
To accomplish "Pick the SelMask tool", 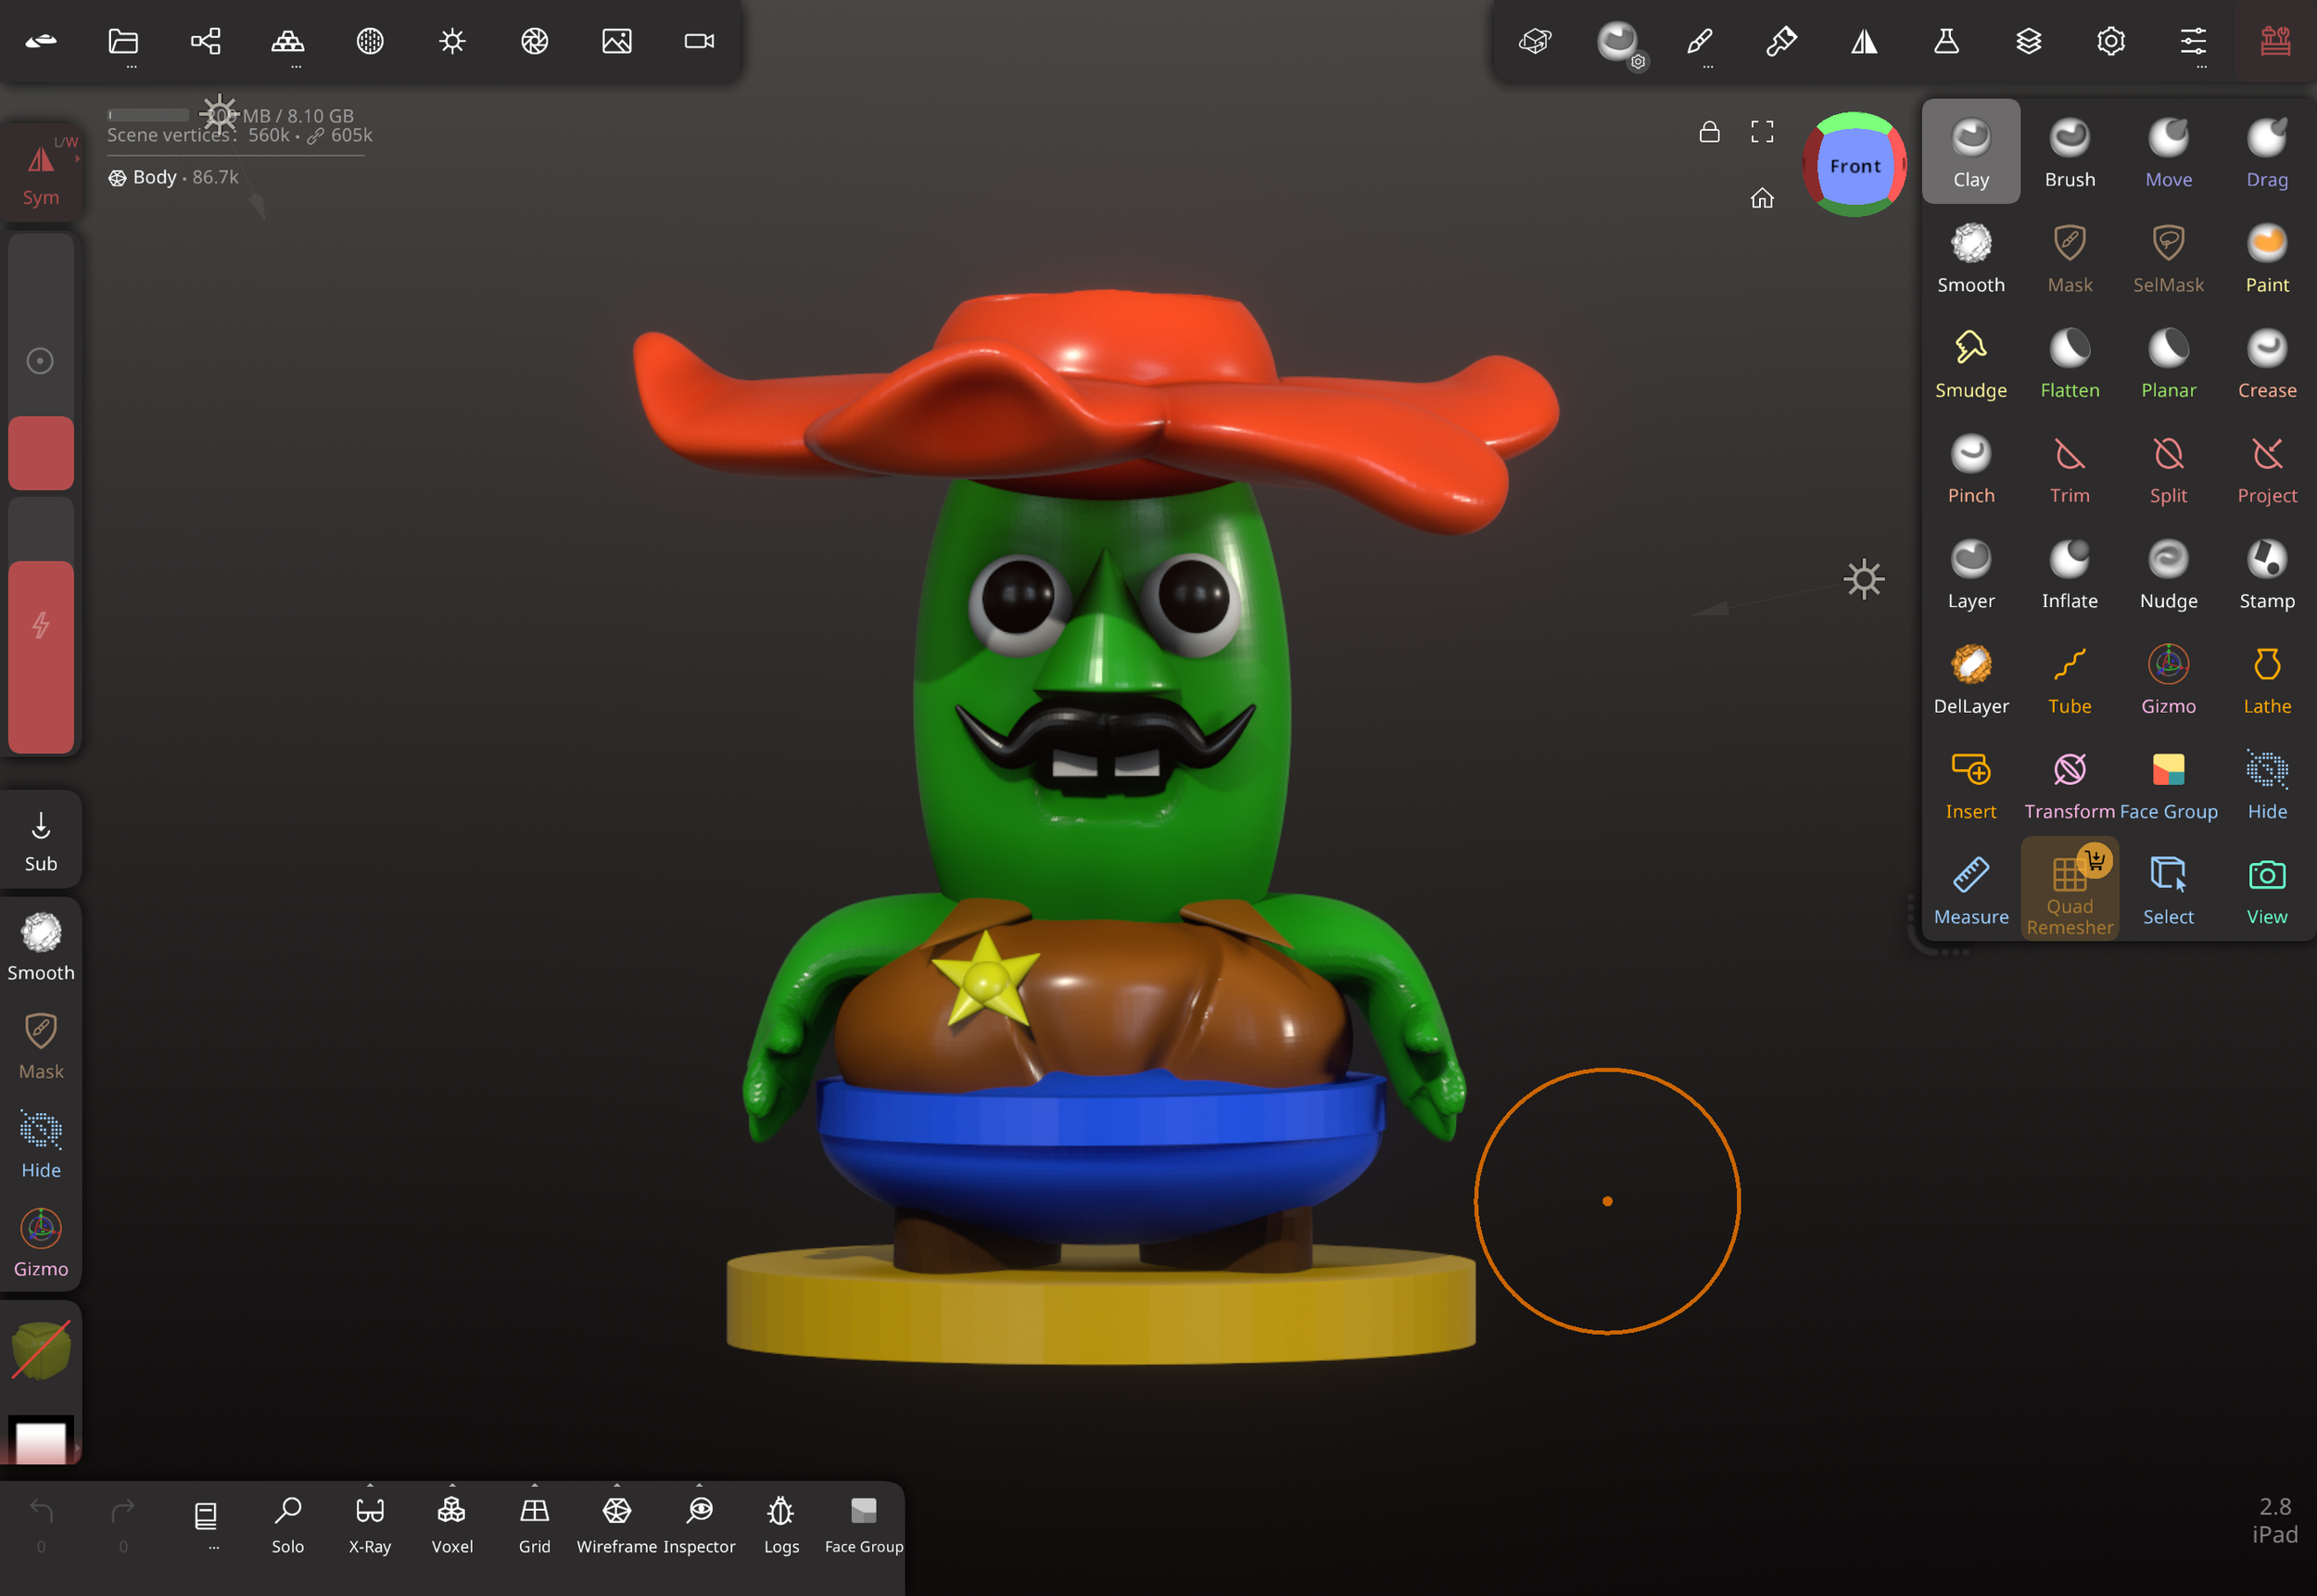I will (2168, 257).
